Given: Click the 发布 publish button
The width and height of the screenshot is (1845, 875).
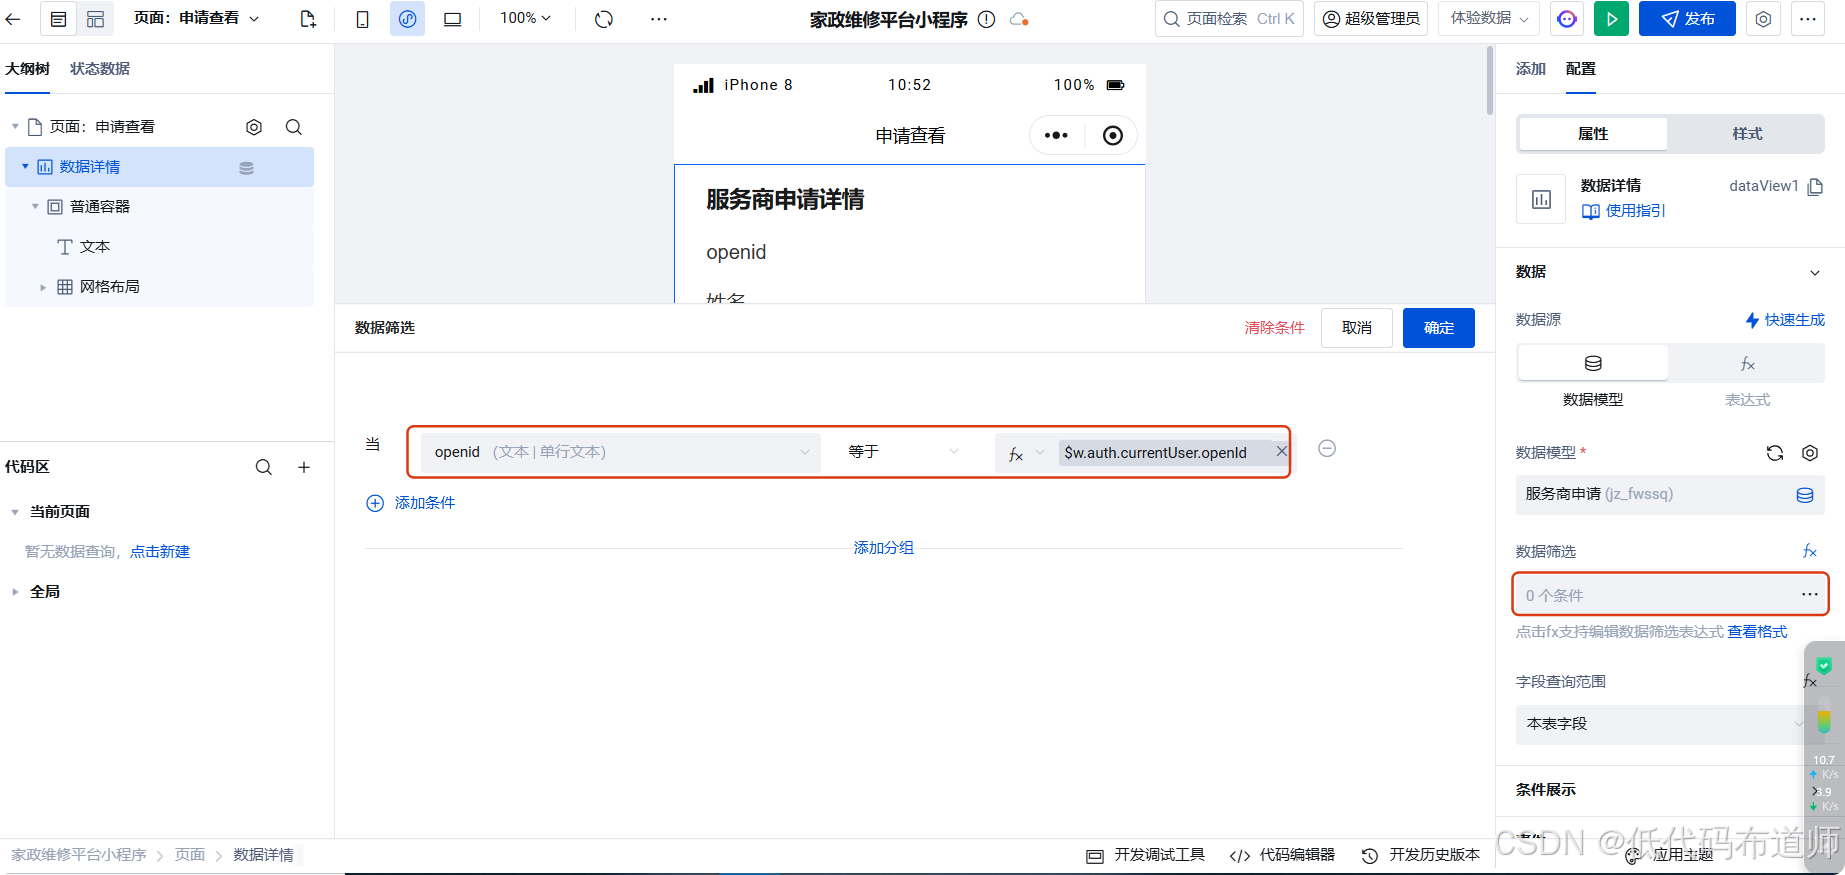Looking at the screenshot, I should 1687,19.
